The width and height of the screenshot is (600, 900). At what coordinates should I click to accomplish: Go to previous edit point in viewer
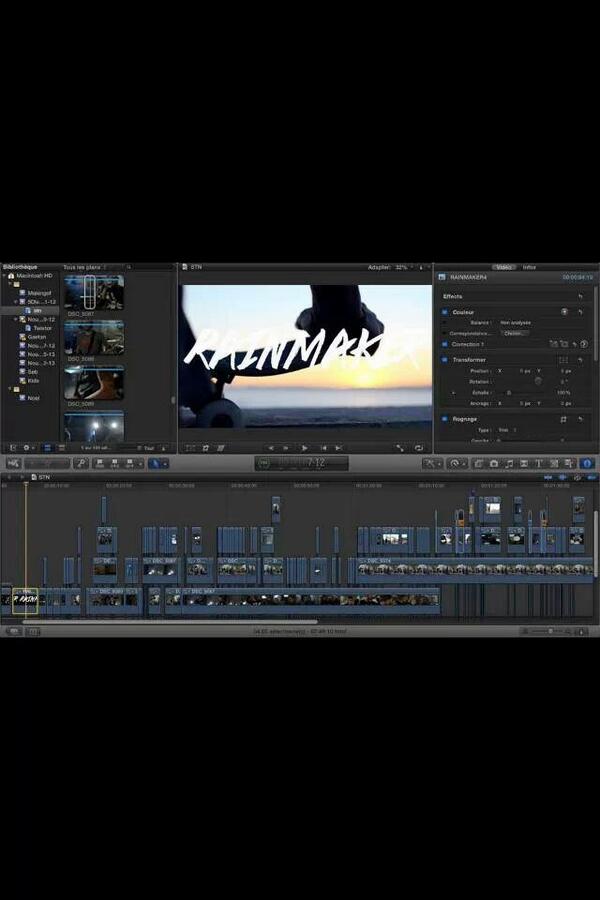point(324,448)
